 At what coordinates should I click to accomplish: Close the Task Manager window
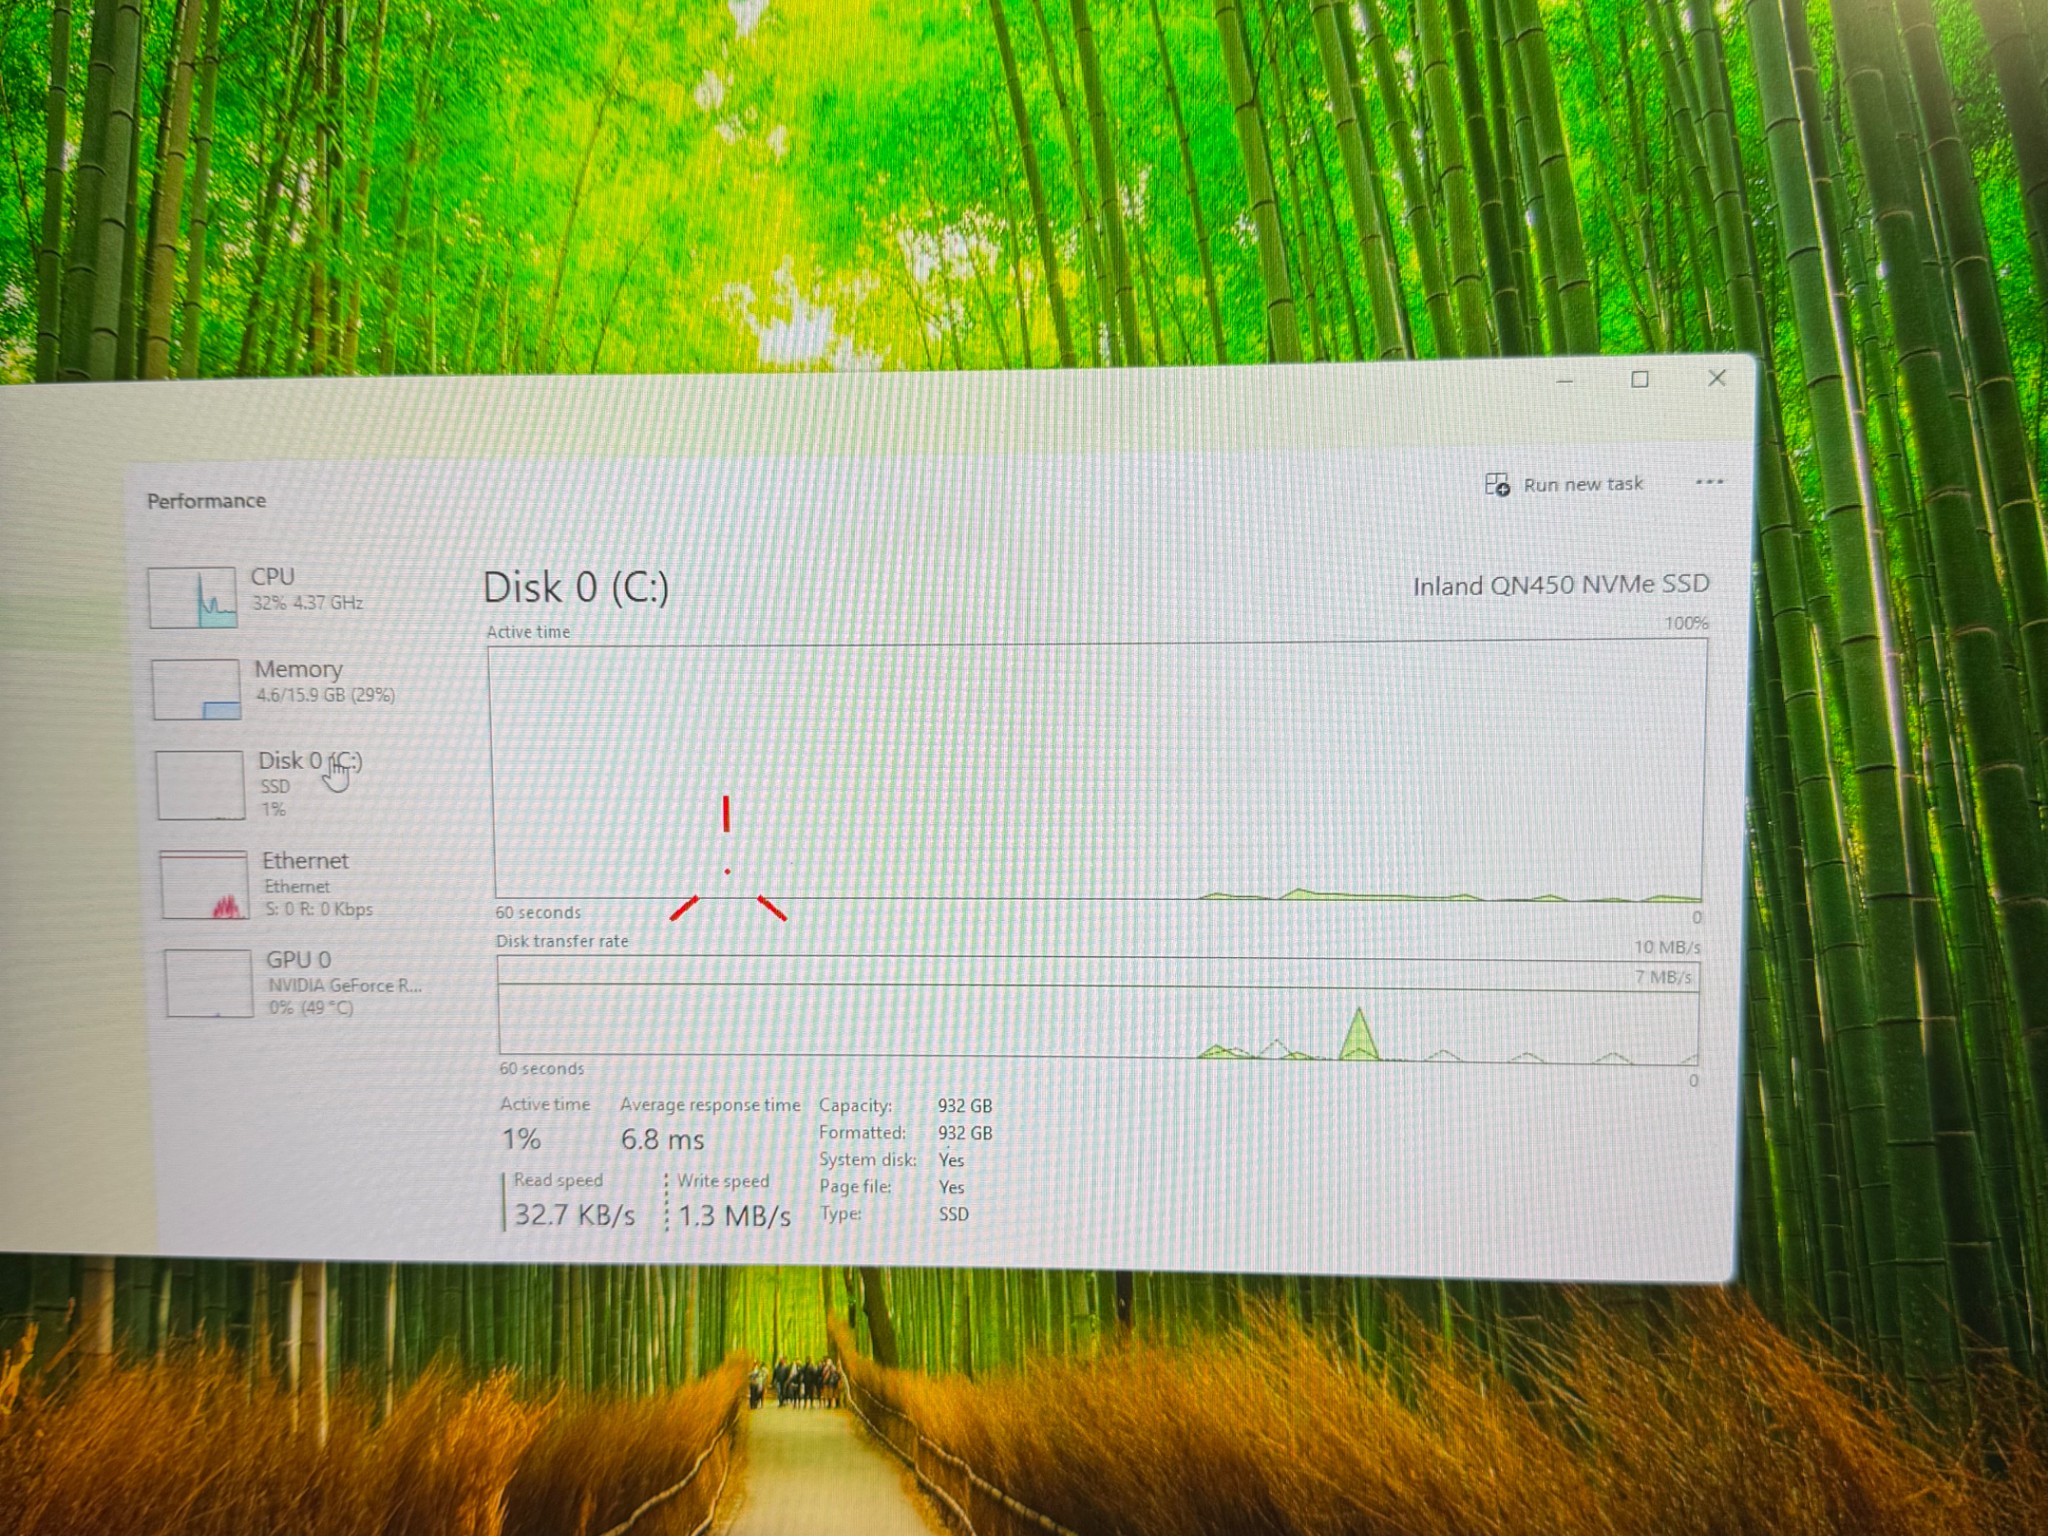tap(1717, 378)
